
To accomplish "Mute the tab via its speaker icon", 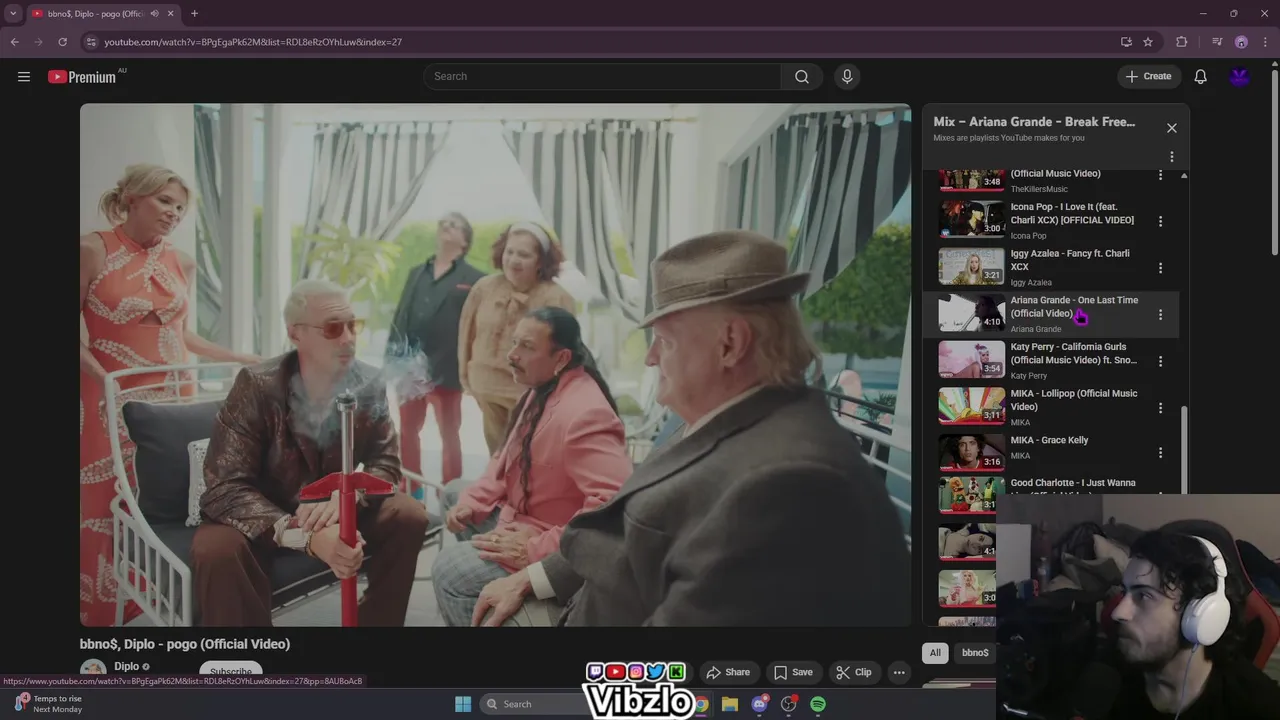I will tap(154, 14).
